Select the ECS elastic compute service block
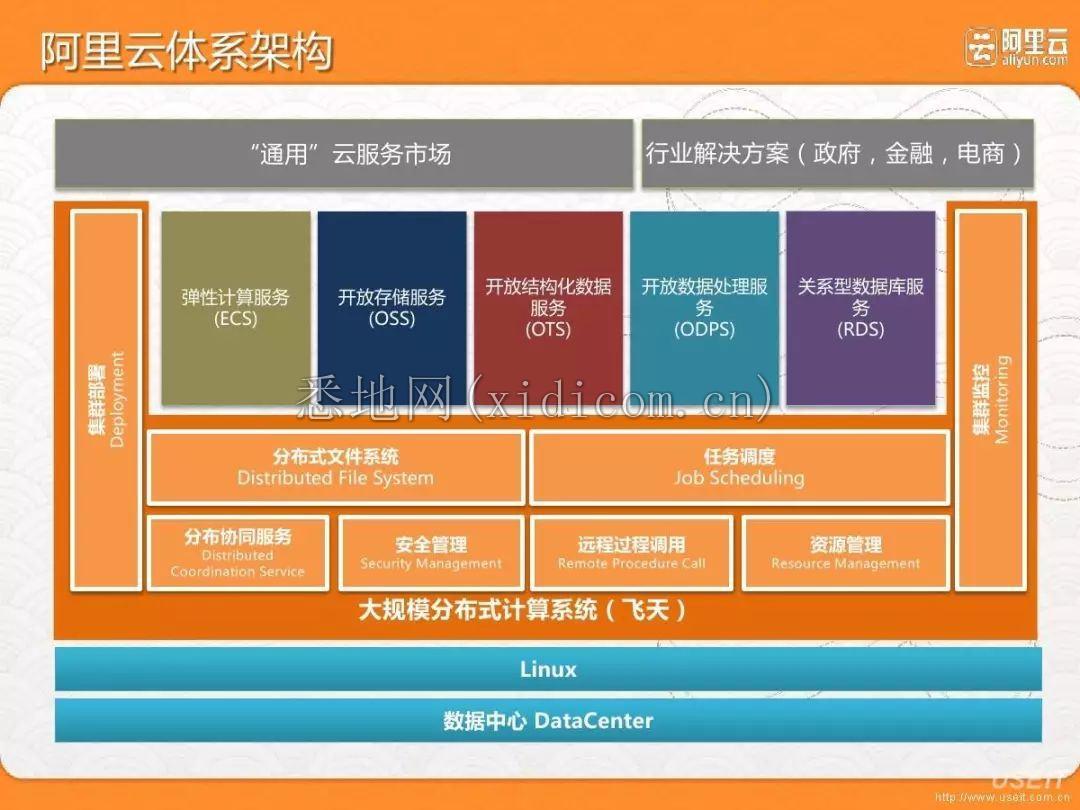The height and width of the screenshot is (810, 1080). click(236, 308)
